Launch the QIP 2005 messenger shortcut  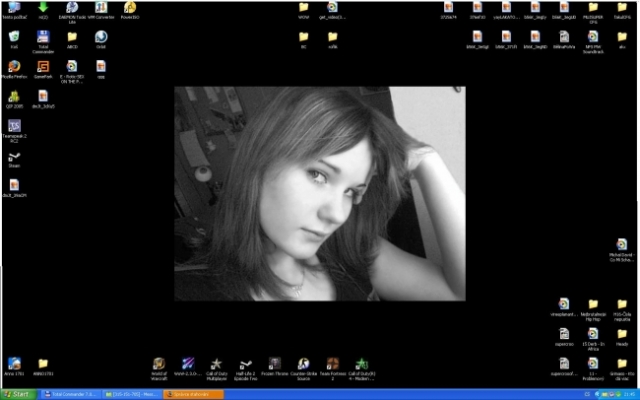coord(14,99)
